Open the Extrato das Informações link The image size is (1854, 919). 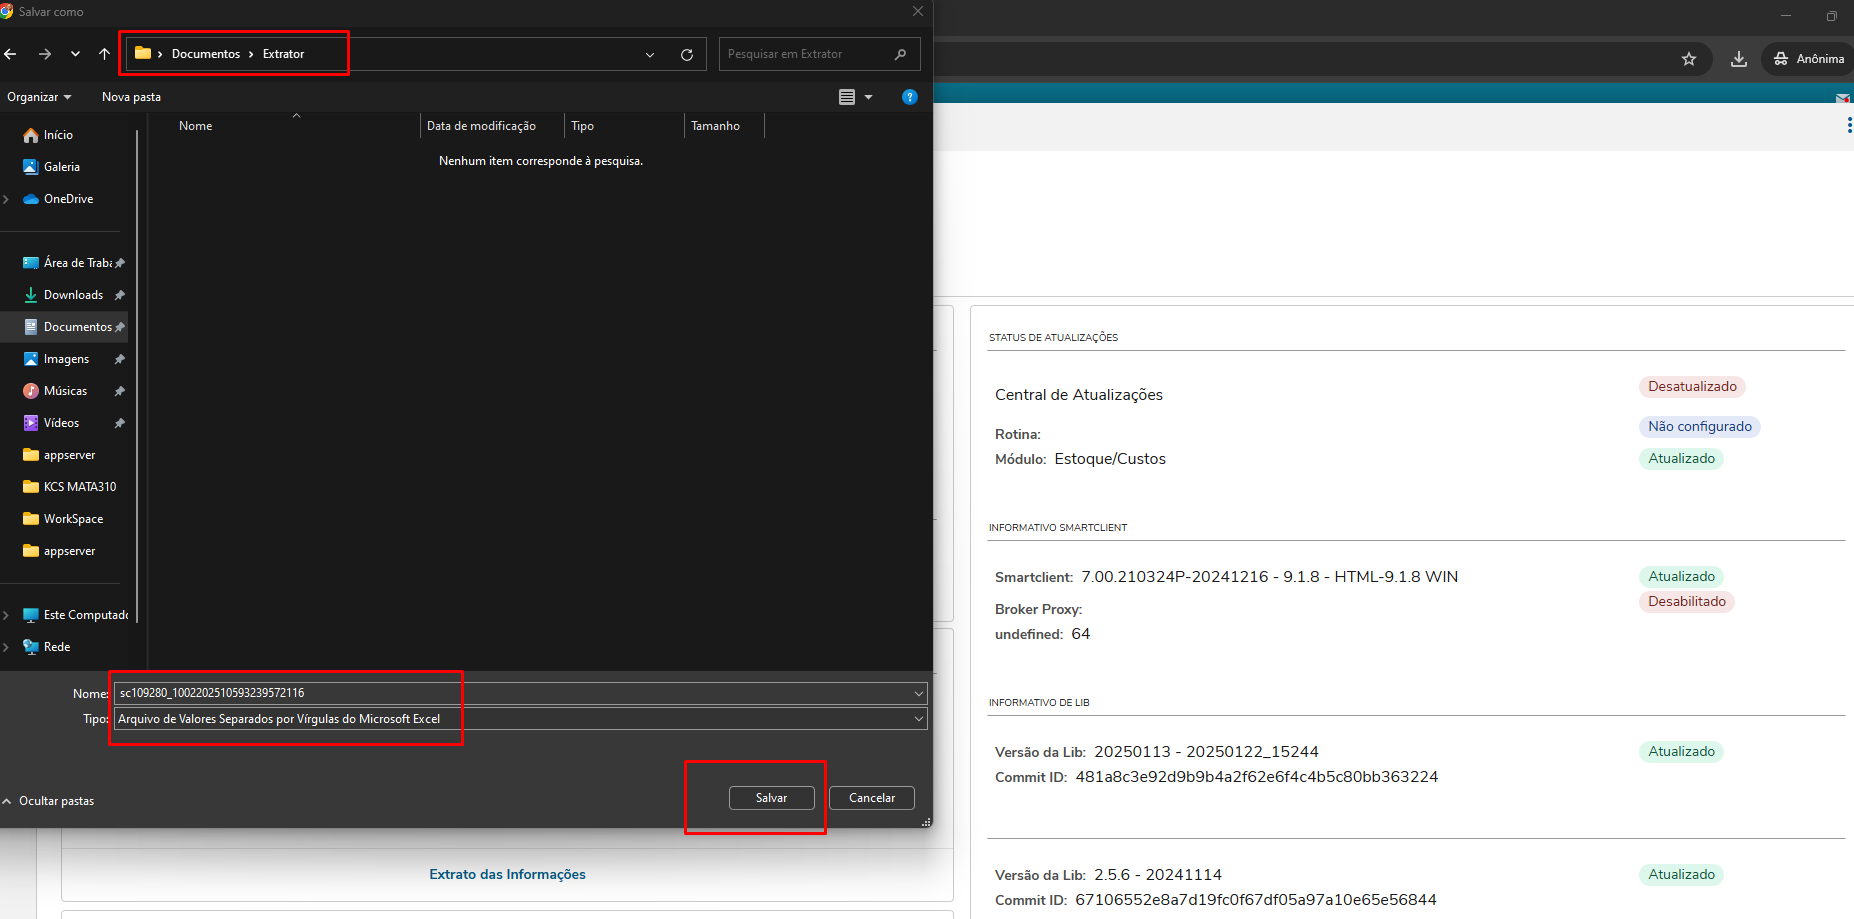click(507, 874)
